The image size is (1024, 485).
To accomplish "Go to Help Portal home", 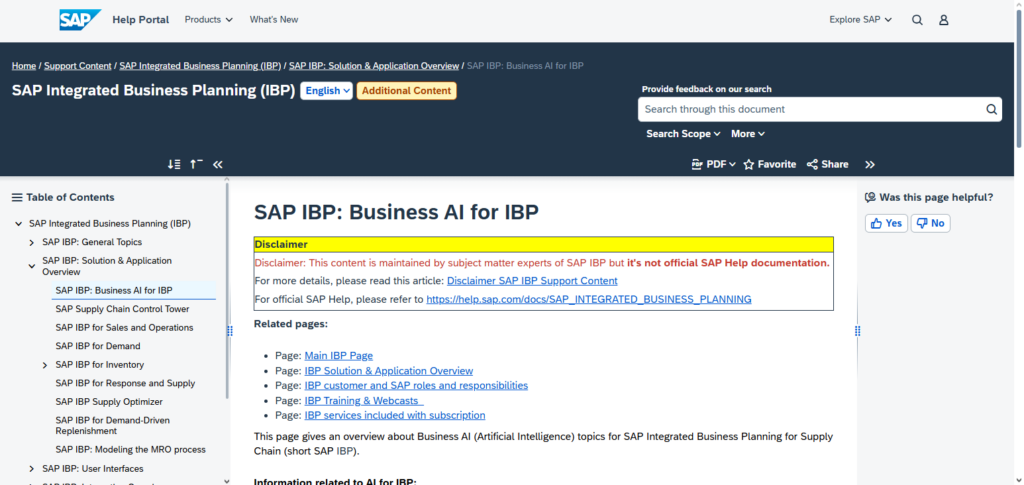I will [140, 20].
